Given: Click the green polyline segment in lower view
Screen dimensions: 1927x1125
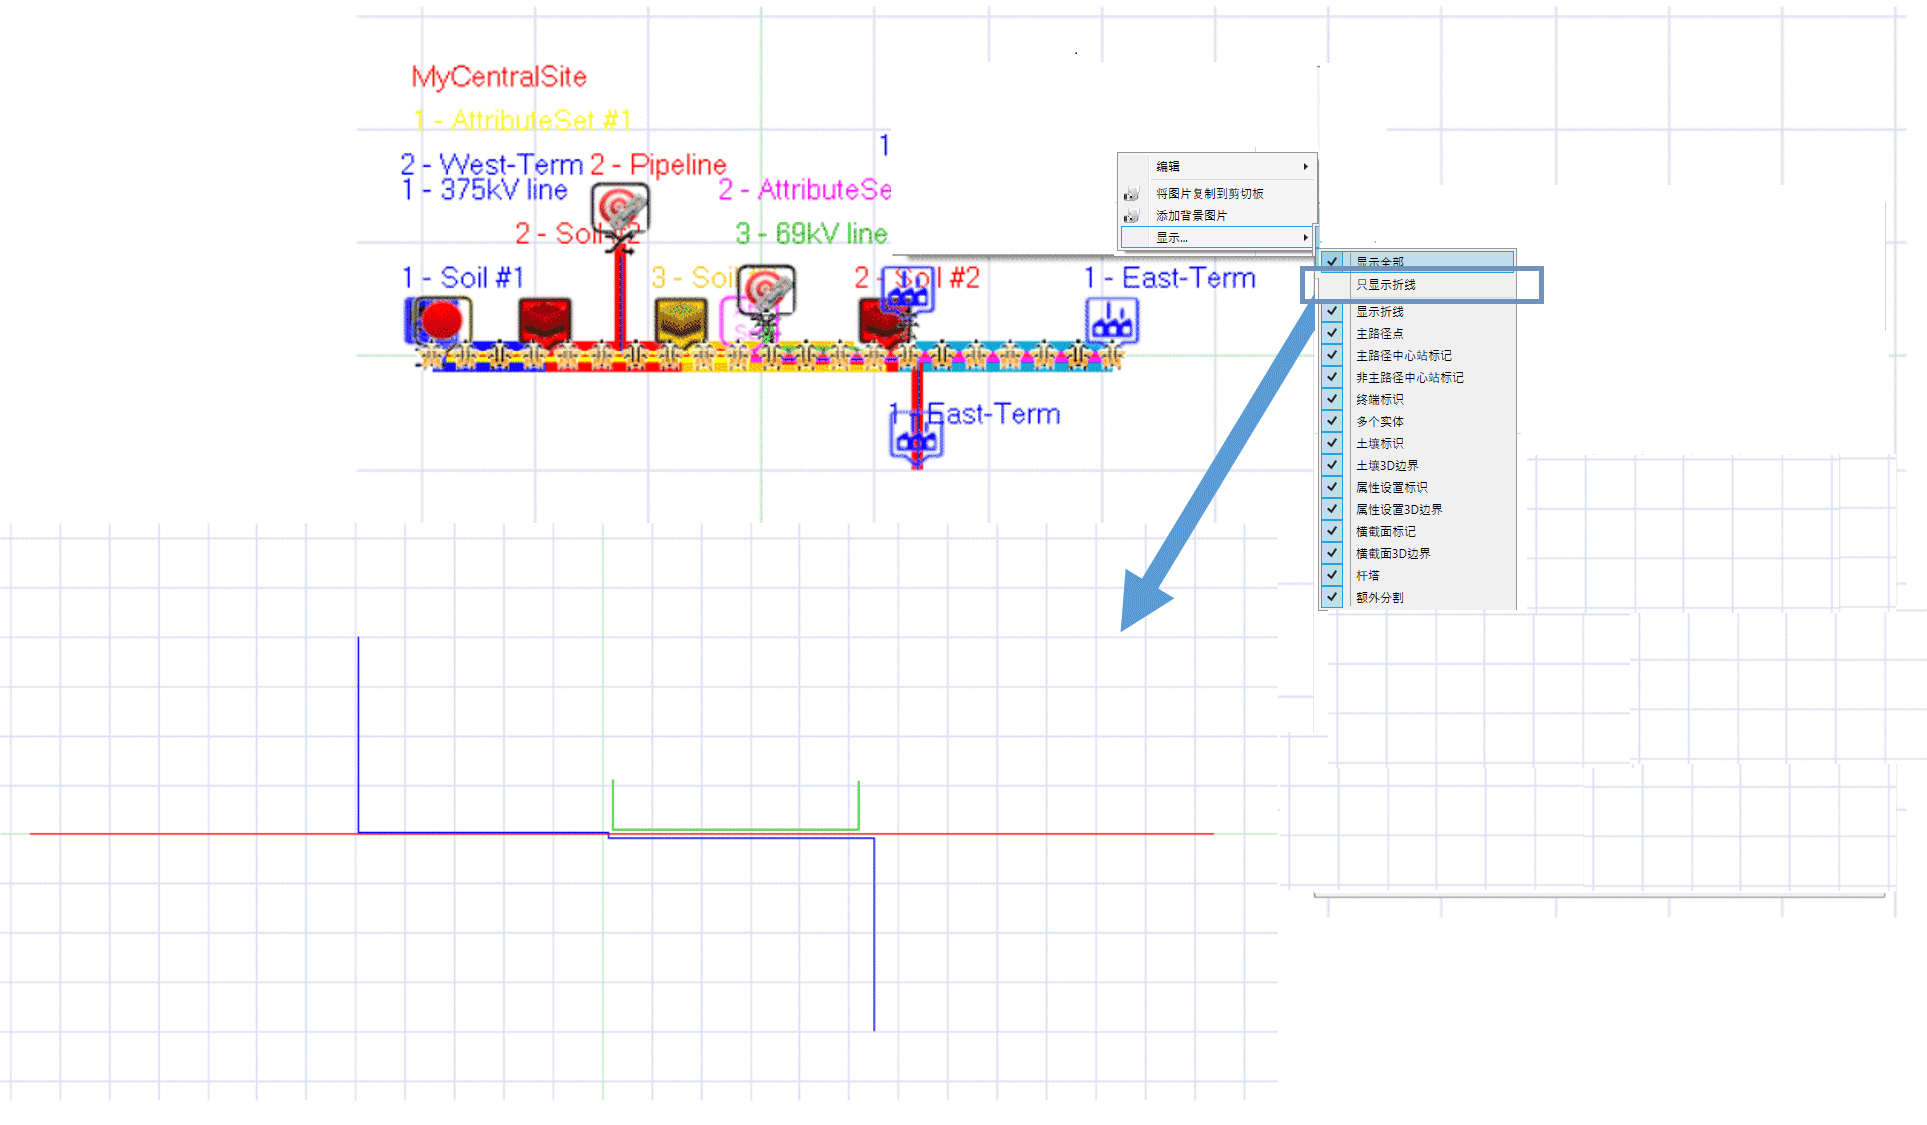Looking at the screenshot, I should pos(735,828).
